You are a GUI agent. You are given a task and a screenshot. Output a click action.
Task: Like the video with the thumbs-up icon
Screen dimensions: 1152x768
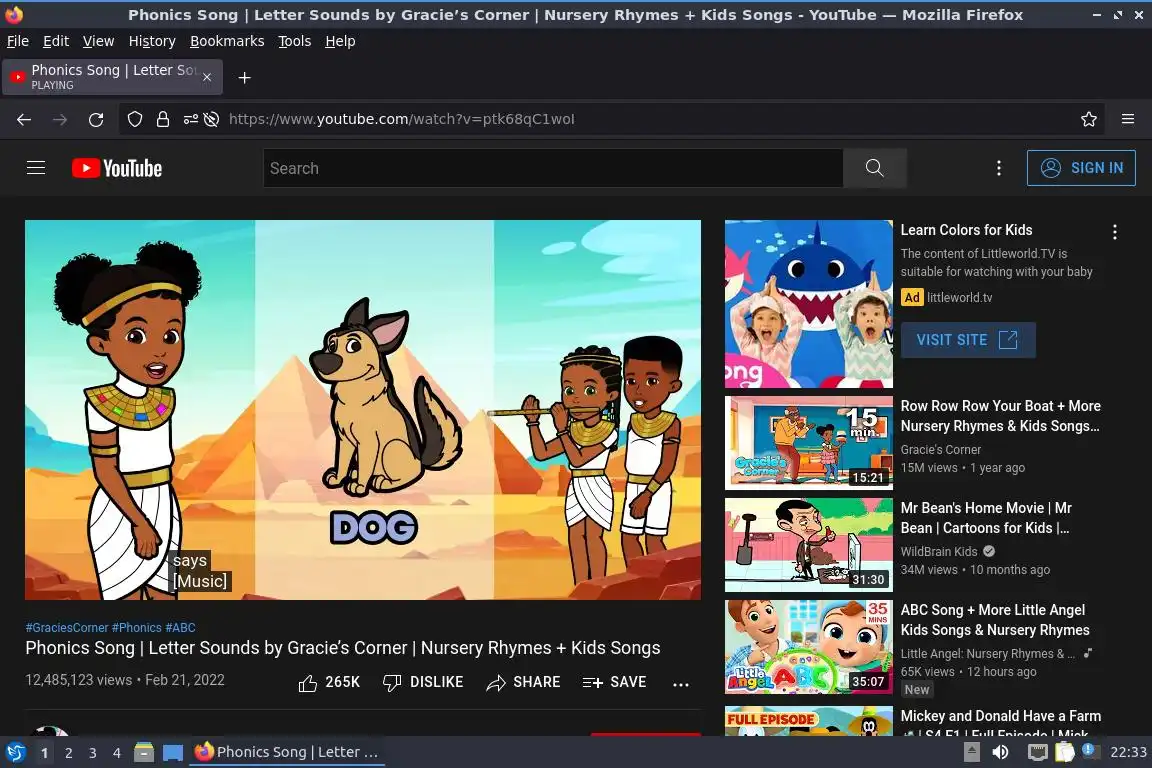(x=308, y=683)
